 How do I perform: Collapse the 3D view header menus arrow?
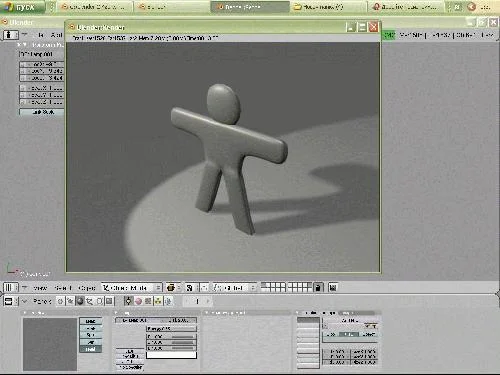pos(25,287)
